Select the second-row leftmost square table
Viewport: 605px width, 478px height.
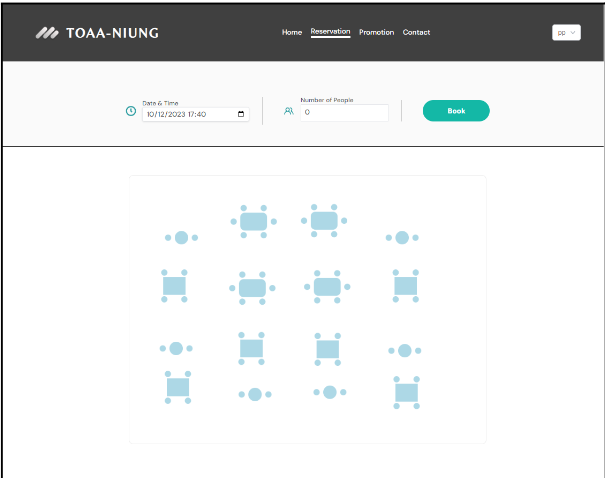pos(174,286)
